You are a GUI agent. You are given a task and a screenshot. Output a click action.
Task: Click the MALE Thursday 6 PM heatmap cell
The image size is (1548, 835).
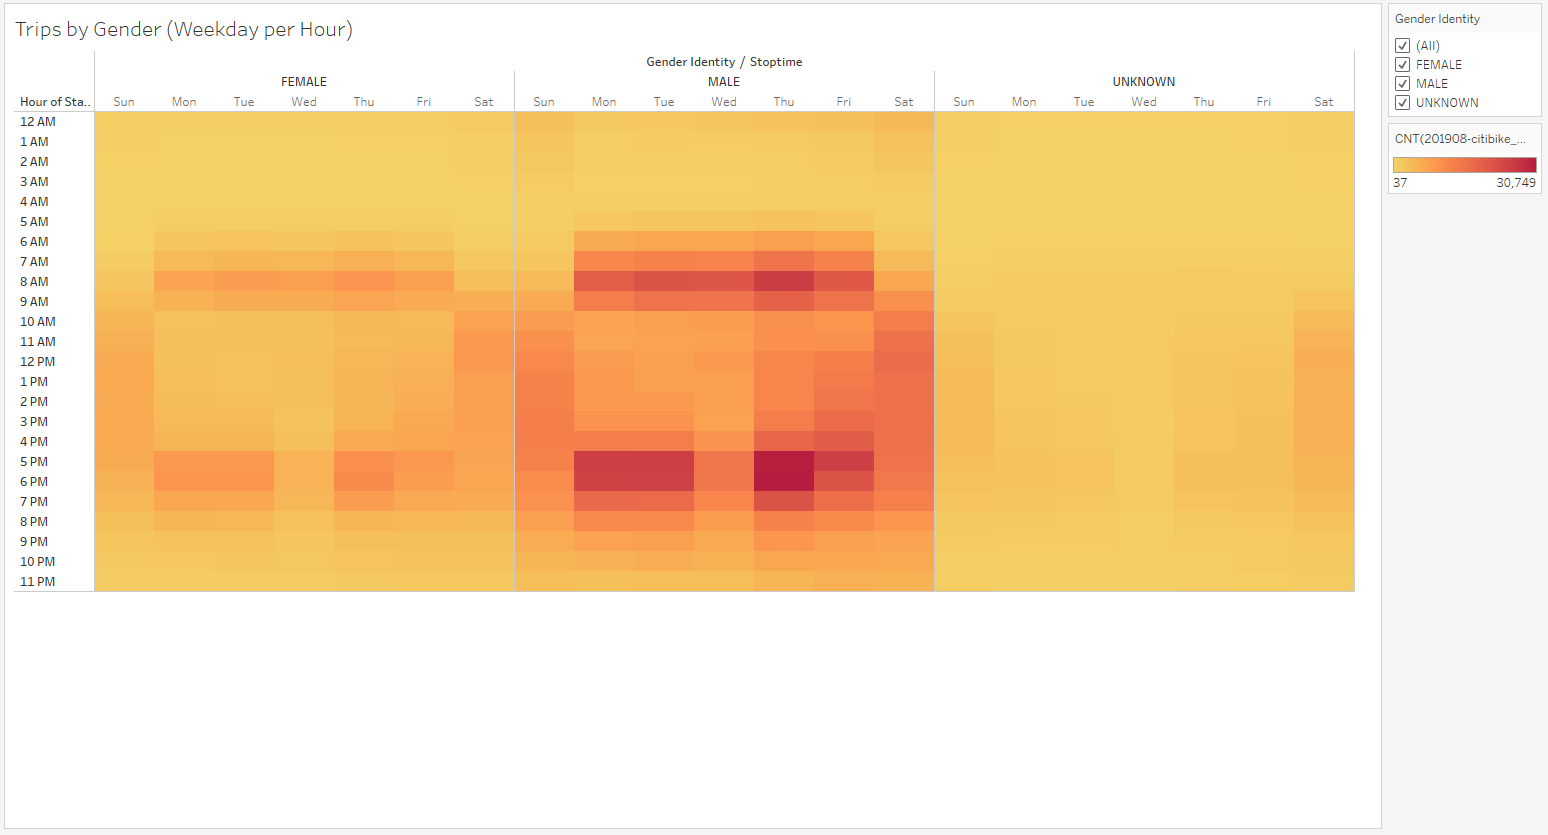tap(784, 481)
